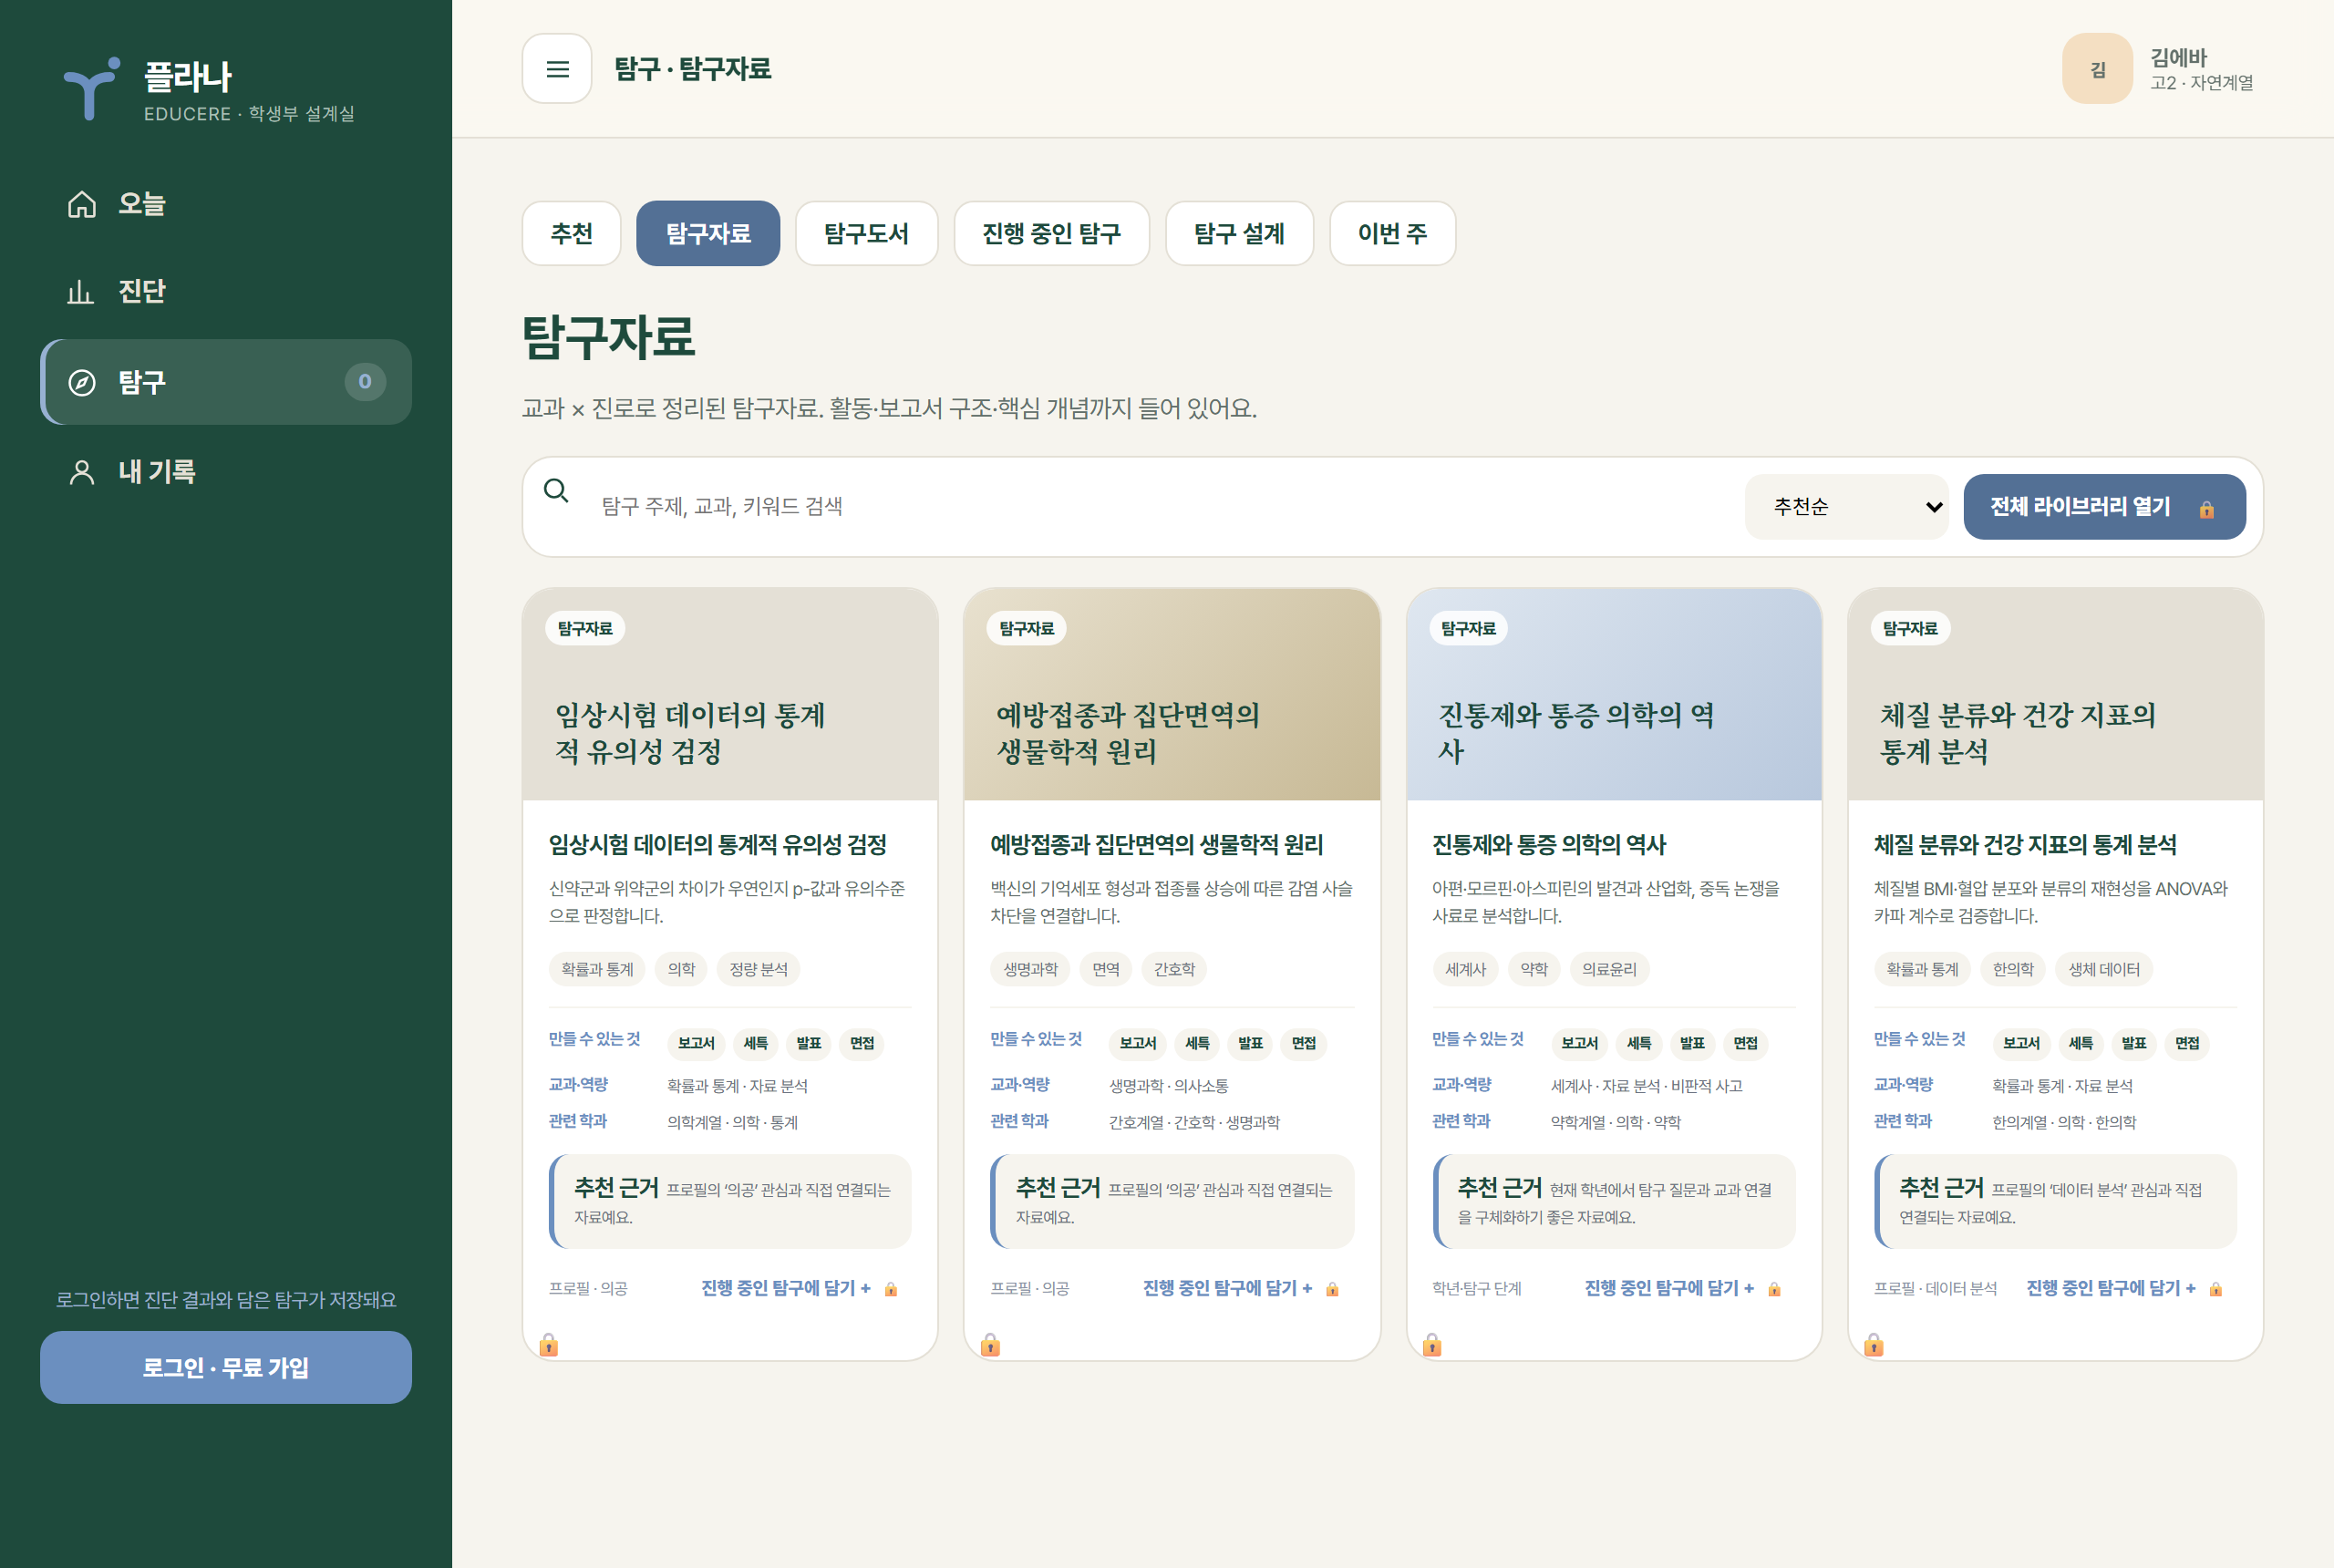Click the 0 badge on 탐구 menu
This screenshot has width=2334, height=1568.
pyautogui.click(x=365, y=382)
